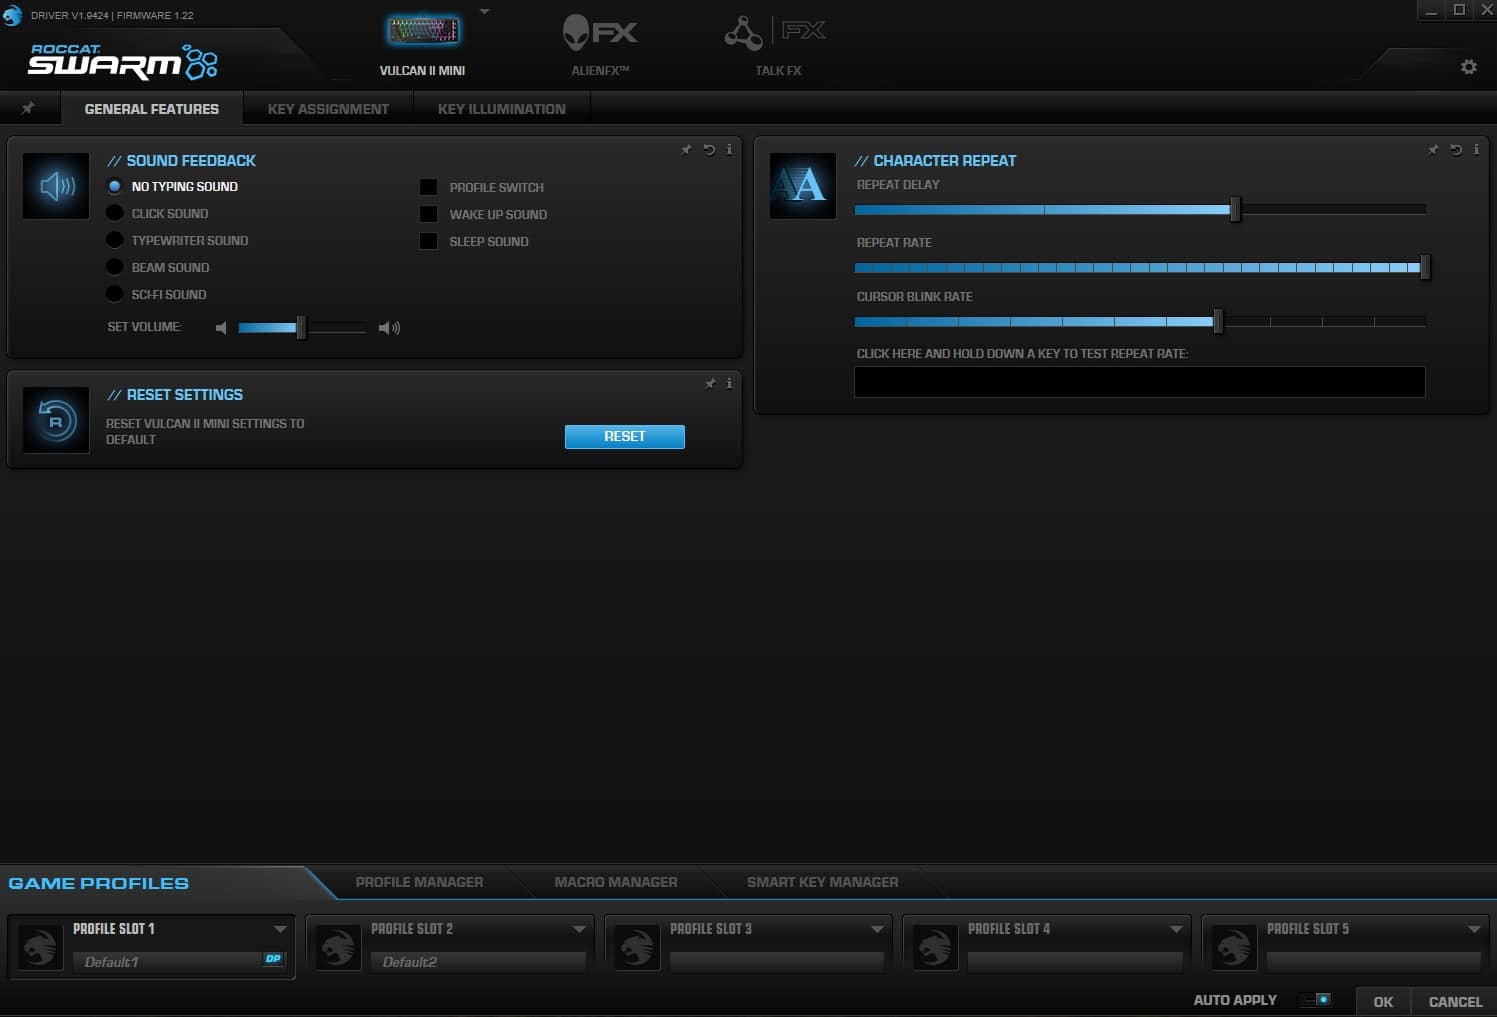Show info for Reset Settings panel
This screenshot has height=1017, width=1497.
729,383
